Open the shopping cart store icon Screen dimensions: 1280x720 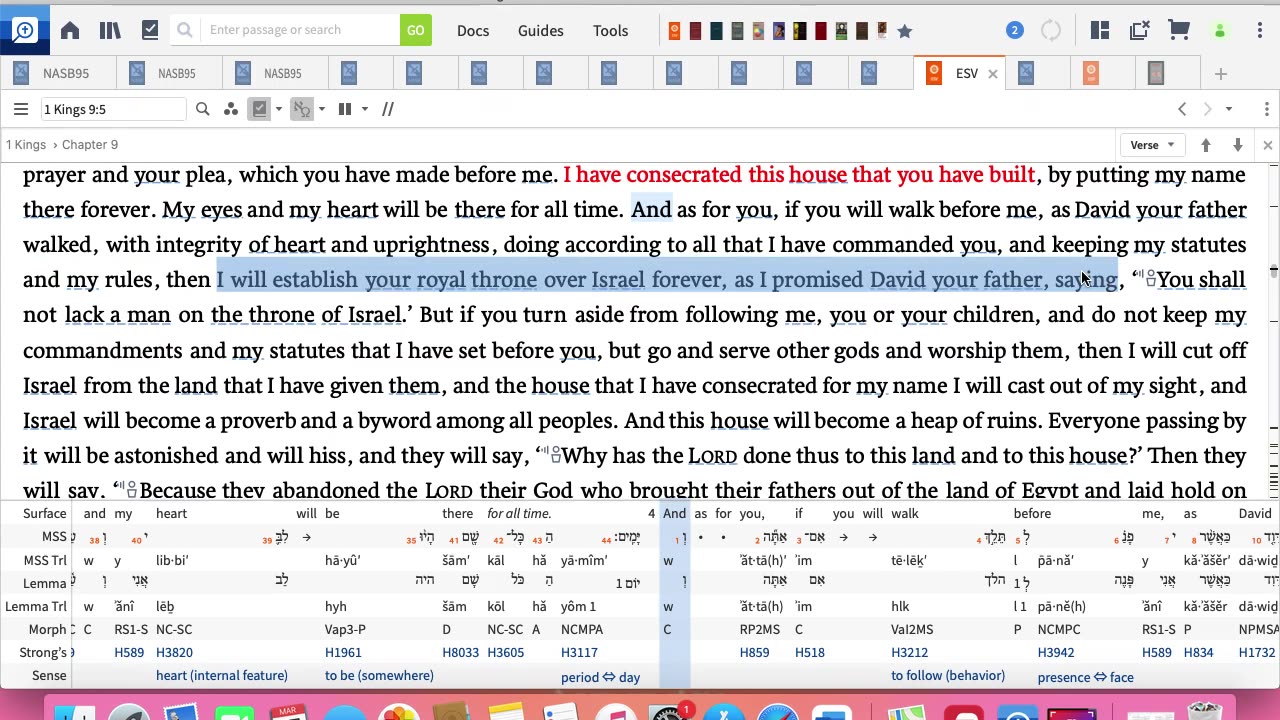point(1179,30)
